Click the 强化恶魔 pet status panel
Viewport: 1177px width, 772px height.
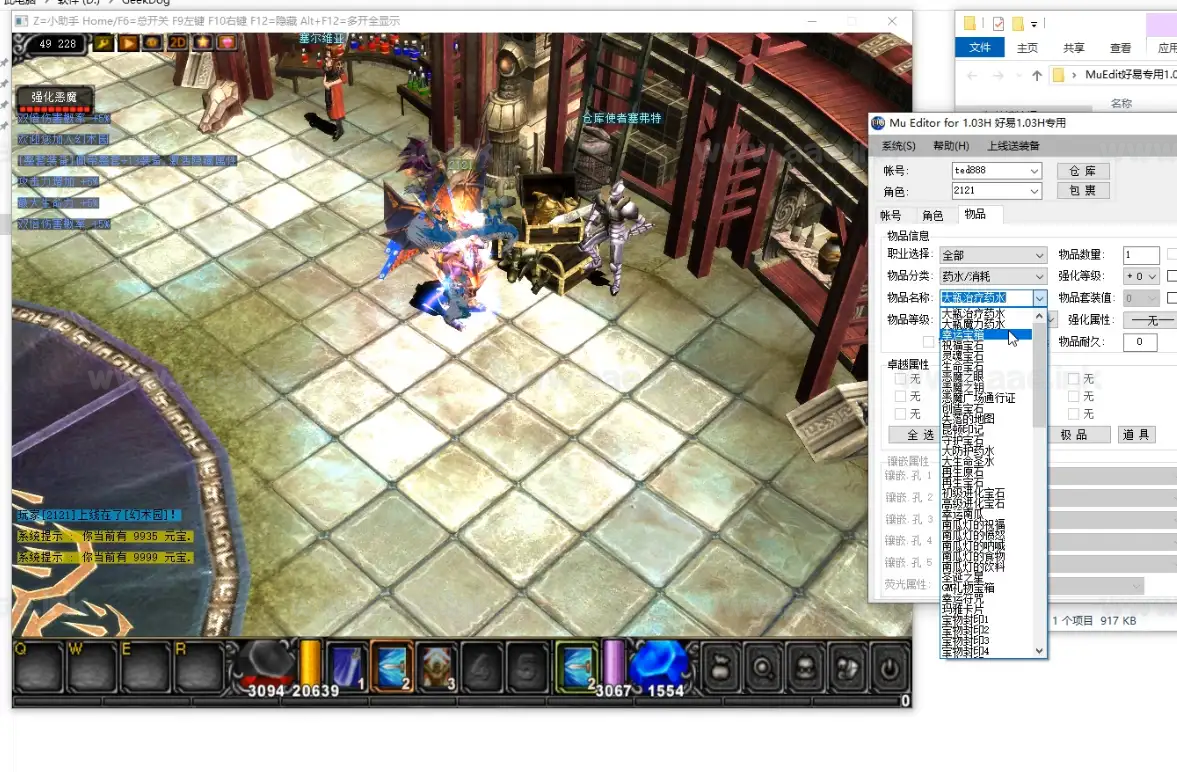pyautogui.click(x=54, y=99)
